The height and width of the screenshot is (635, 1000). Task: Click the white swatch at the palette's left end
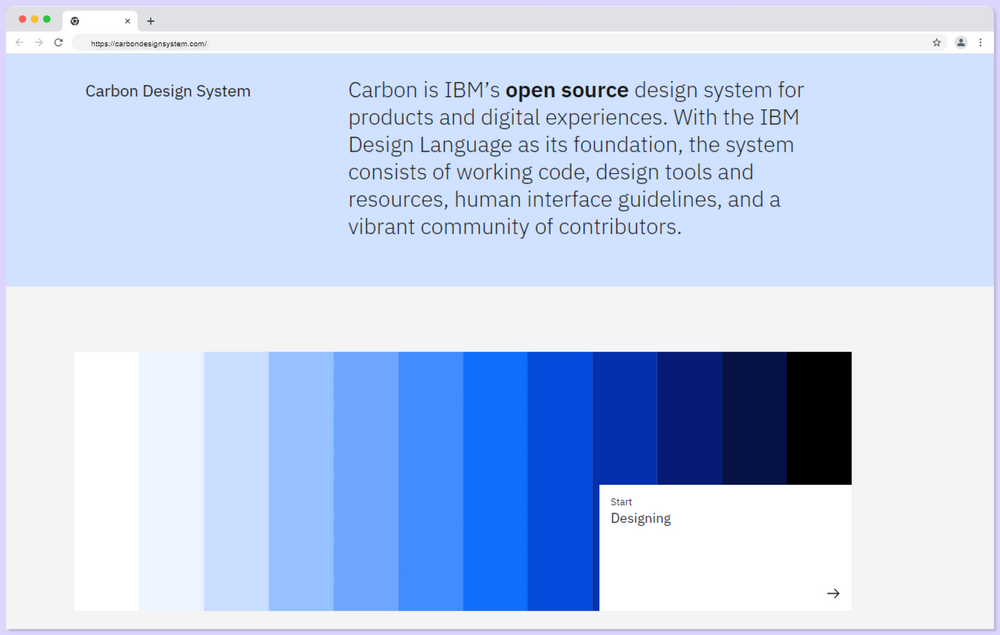[x=105, y=480]
